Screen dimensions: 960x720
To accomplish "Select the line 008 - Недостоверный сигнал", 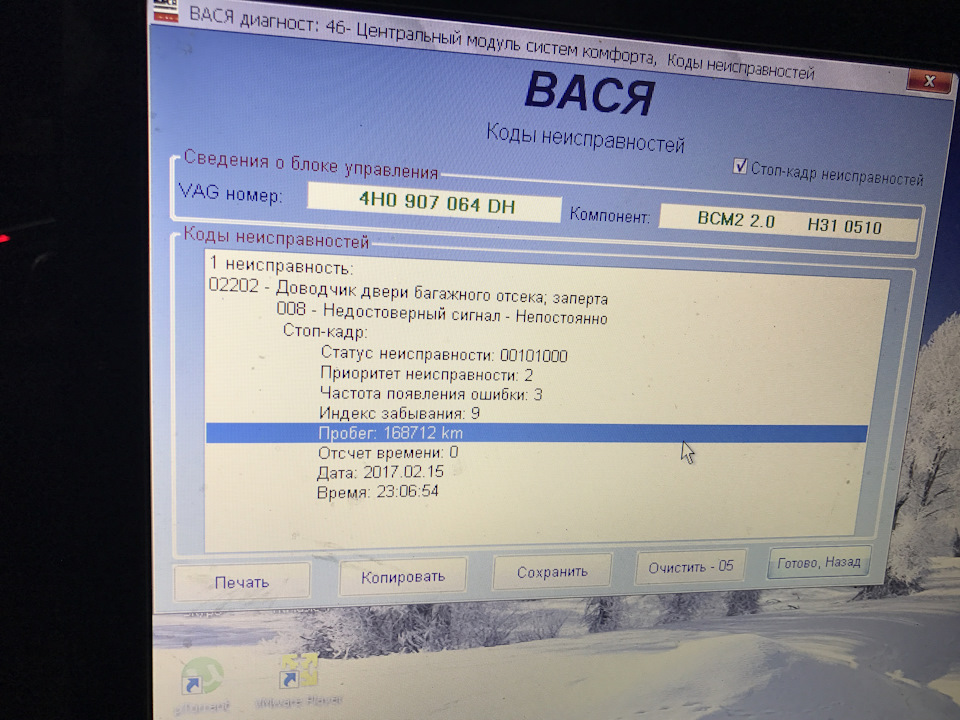I will click(x=441, y=313).
